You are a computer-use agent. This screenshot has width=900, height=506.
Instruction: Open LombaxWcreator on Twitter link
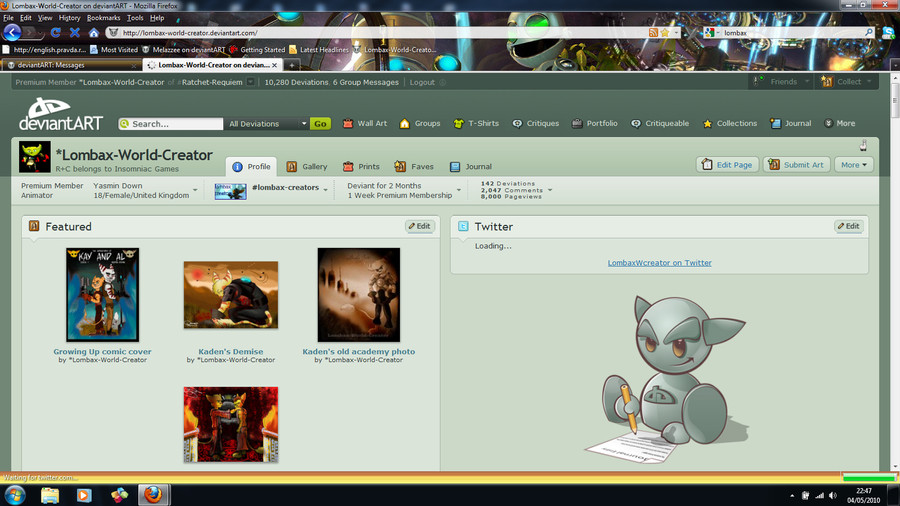(660, 263)
